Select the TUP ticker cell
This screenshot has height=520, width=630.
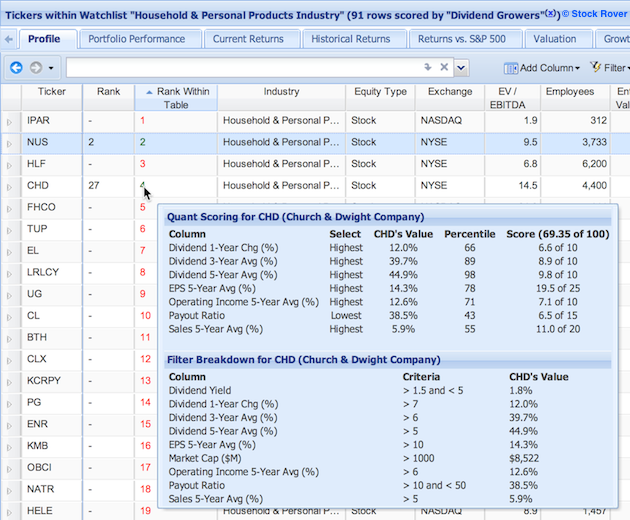(52, 229)
